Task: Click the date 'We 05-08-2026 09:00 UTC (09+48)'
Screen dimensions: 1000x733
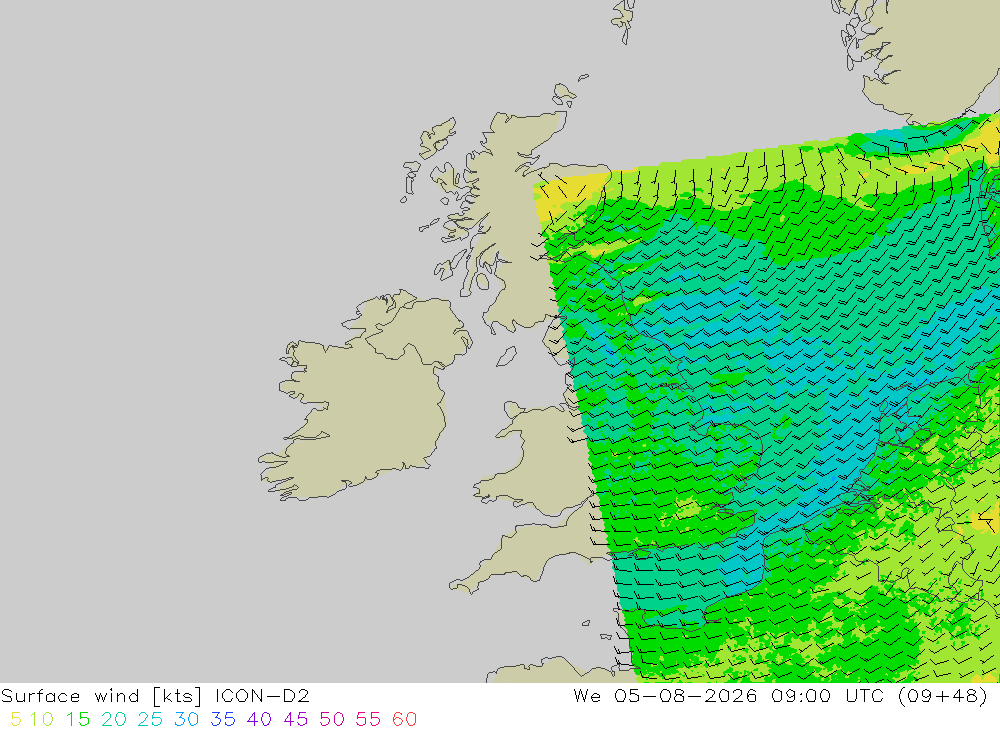Action: (781, 695)
